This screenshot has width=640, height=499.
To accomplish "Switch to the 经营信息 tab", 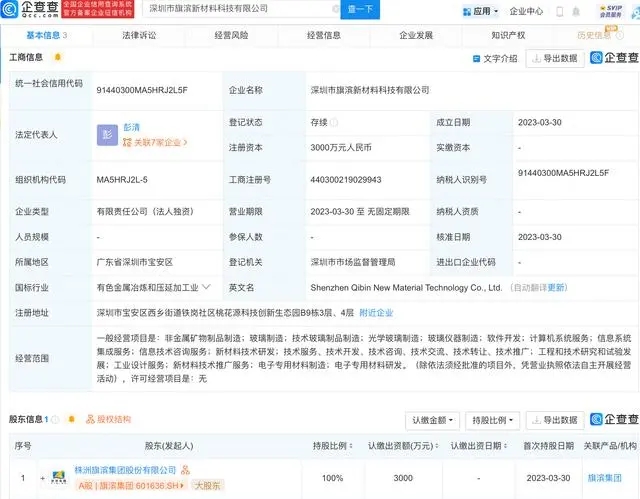I will 324,35.
